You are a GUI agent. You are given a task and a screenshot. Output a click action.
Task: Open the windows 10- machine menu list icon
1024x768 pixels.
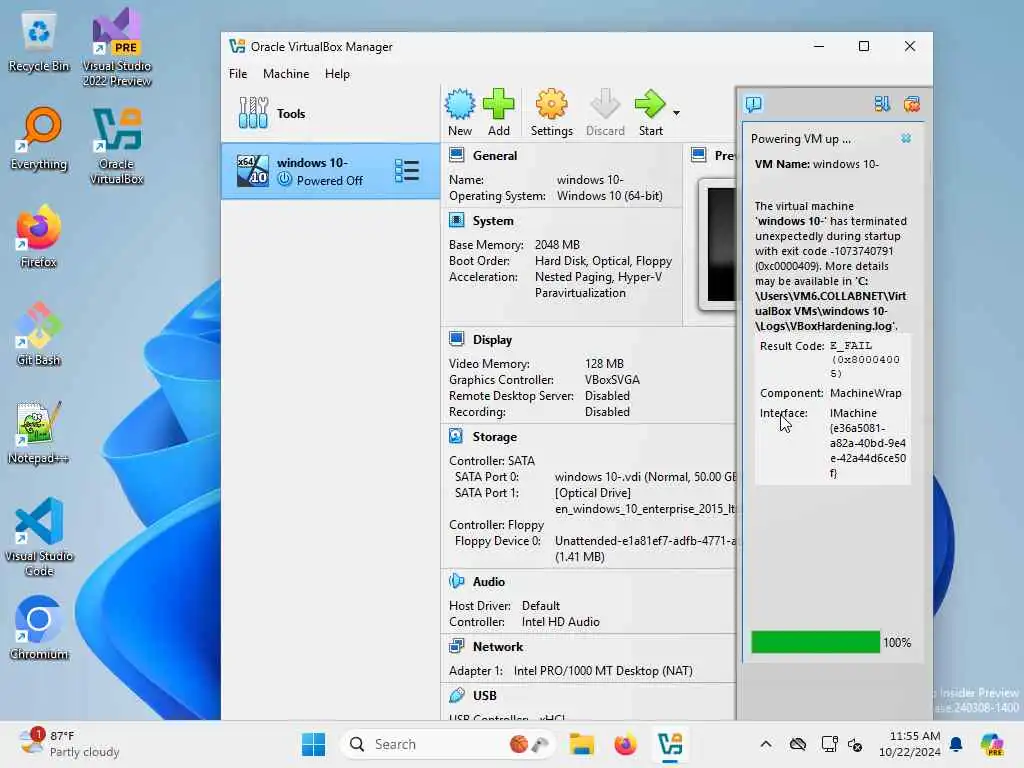pos(406,171)
